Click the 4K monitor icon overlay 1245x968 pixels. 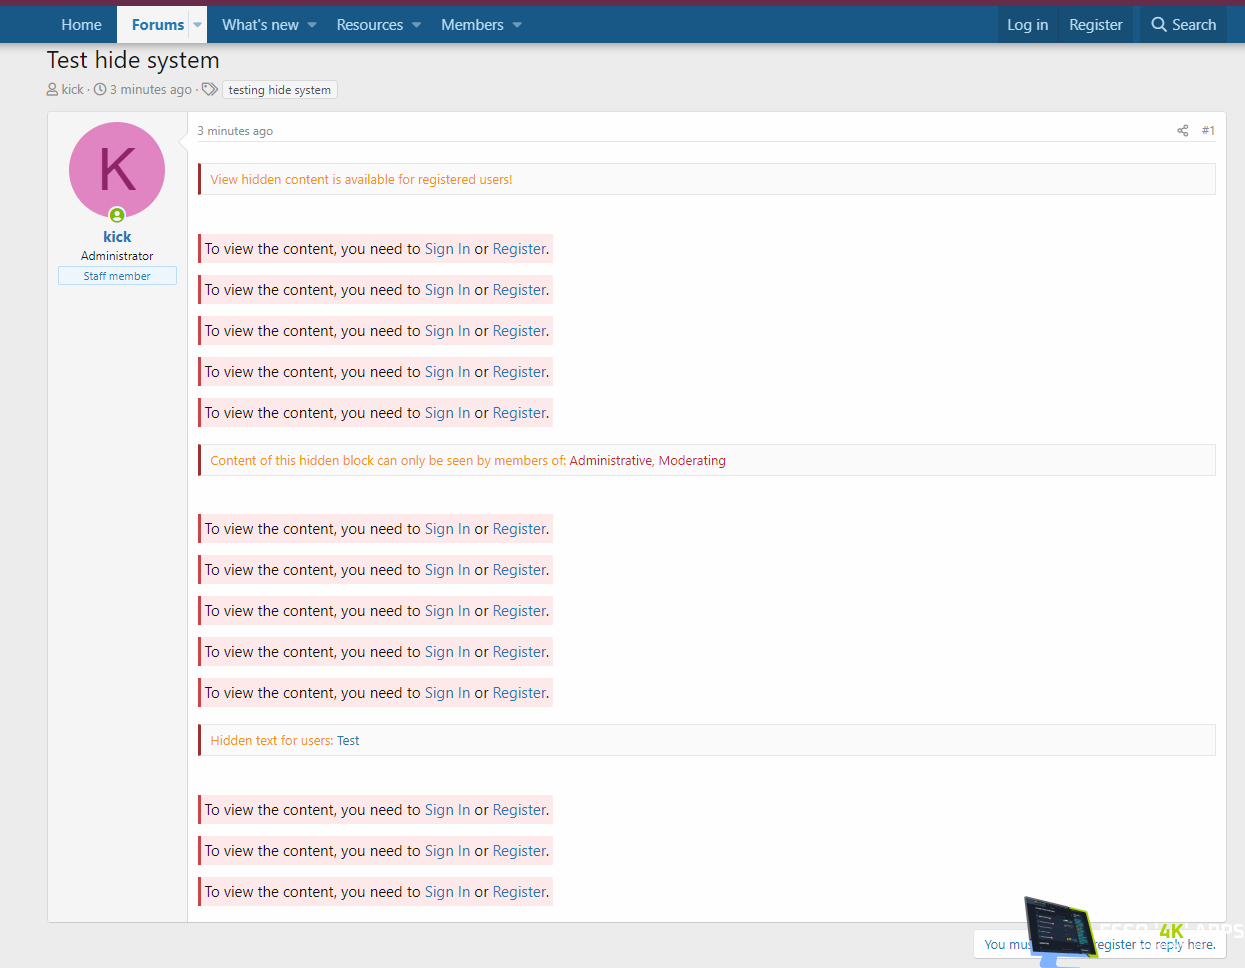coord(1060,930)
